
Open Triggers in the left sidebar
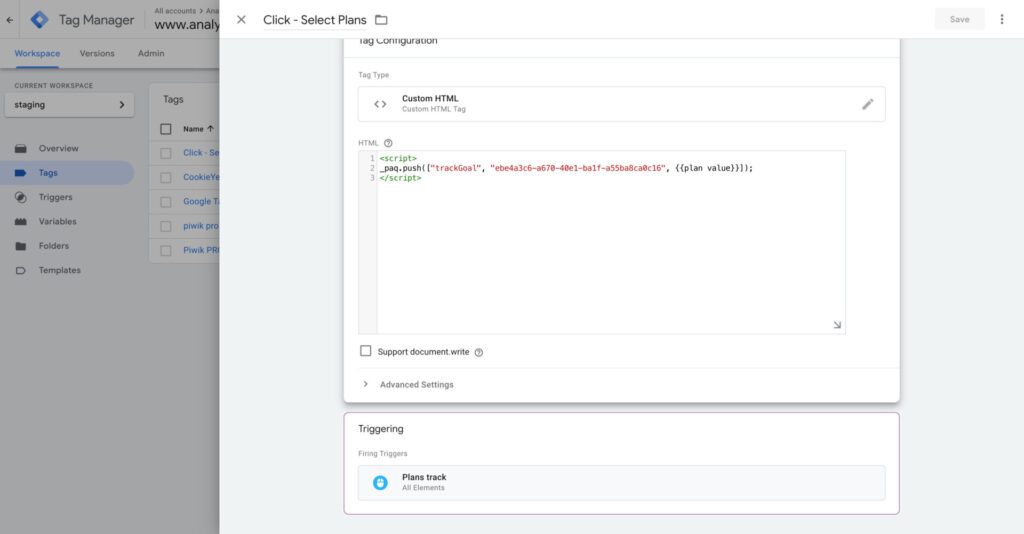point(55,197)
